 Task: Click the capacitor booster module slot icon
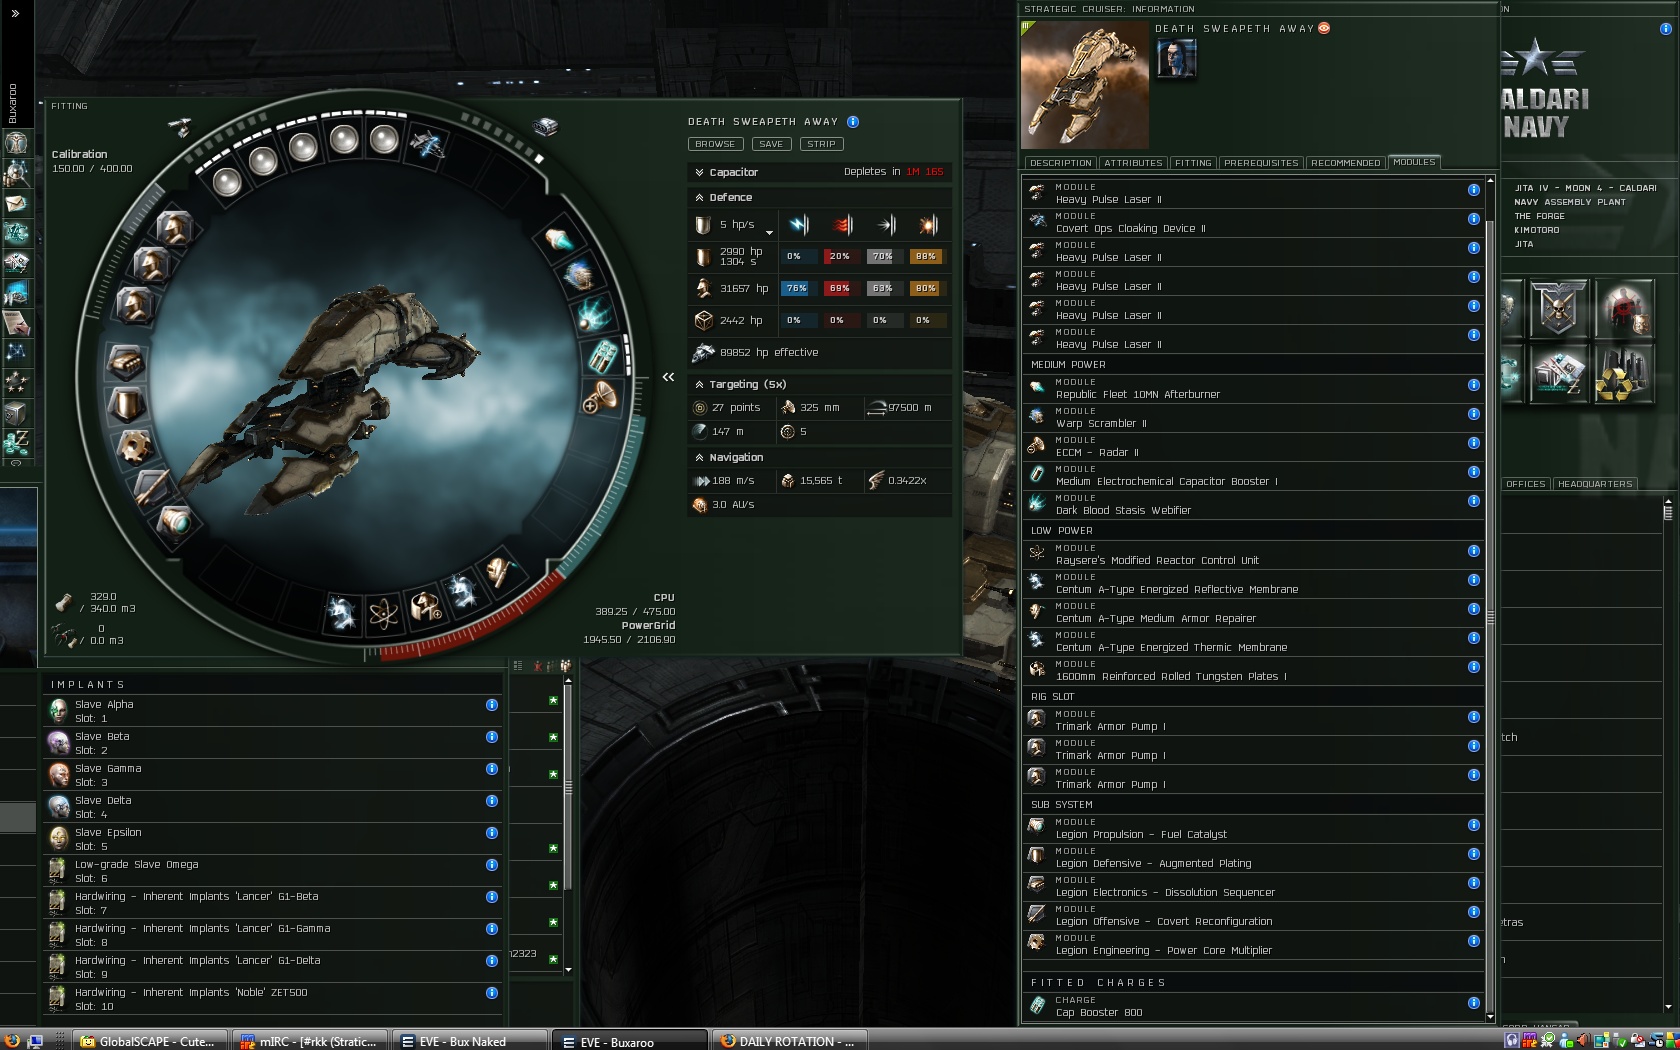(x=604, y=356)
